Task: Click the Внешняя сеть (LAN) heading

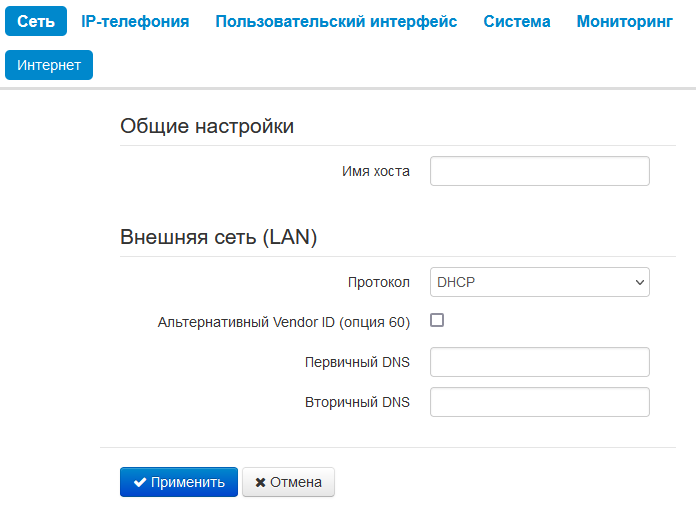Action: tap(218, 237)
